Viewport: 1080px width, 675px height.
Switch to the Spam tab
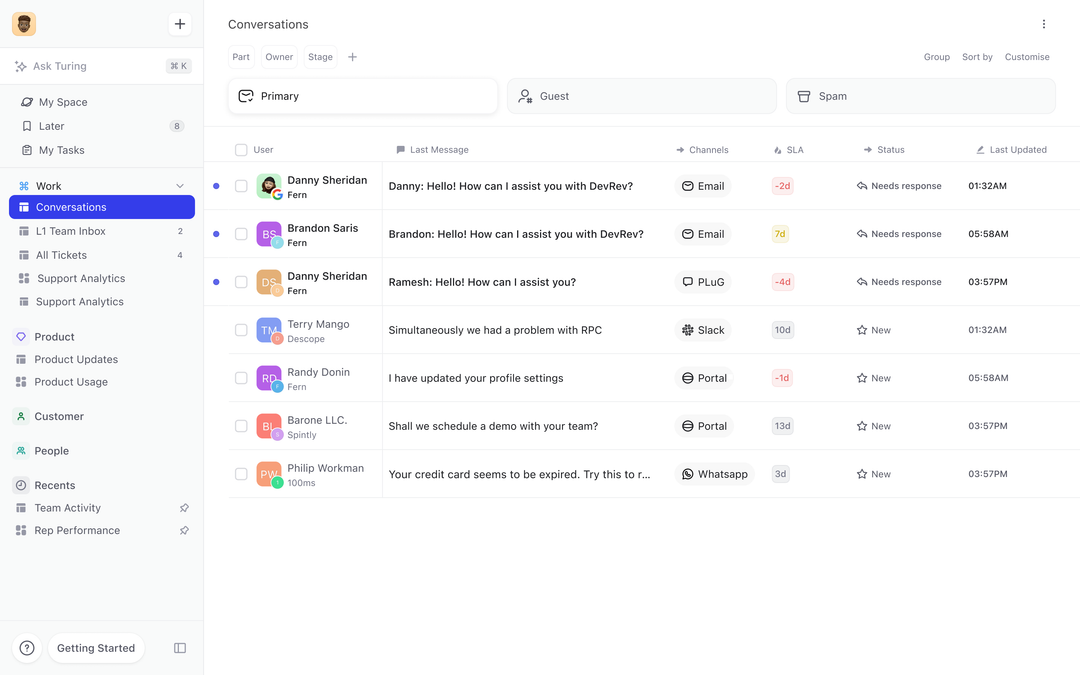(x=920, y=95)
